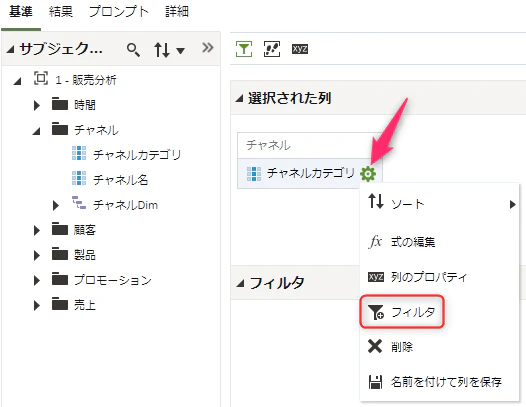
Task: Choose 名前を付けて列を保存 menu entry
Action: [439, 382]
